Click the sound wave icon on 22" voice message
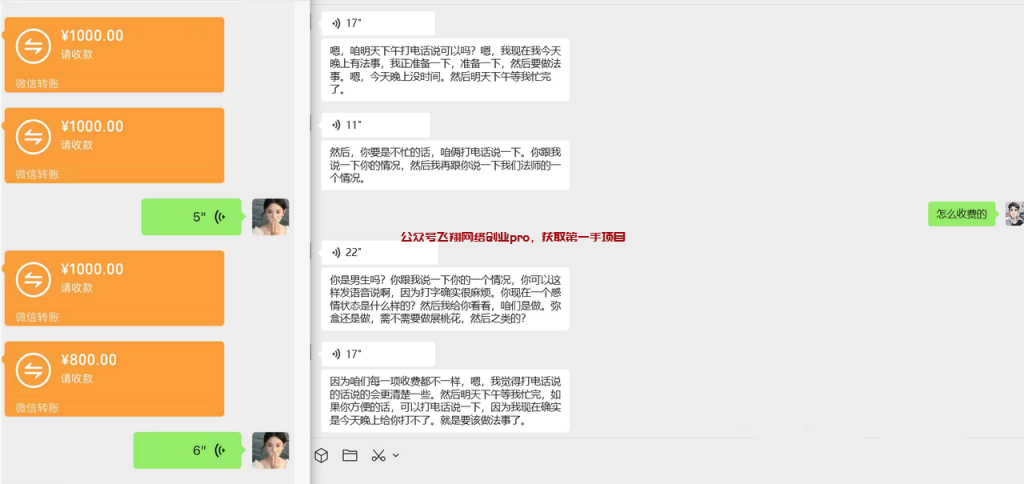 336,252
